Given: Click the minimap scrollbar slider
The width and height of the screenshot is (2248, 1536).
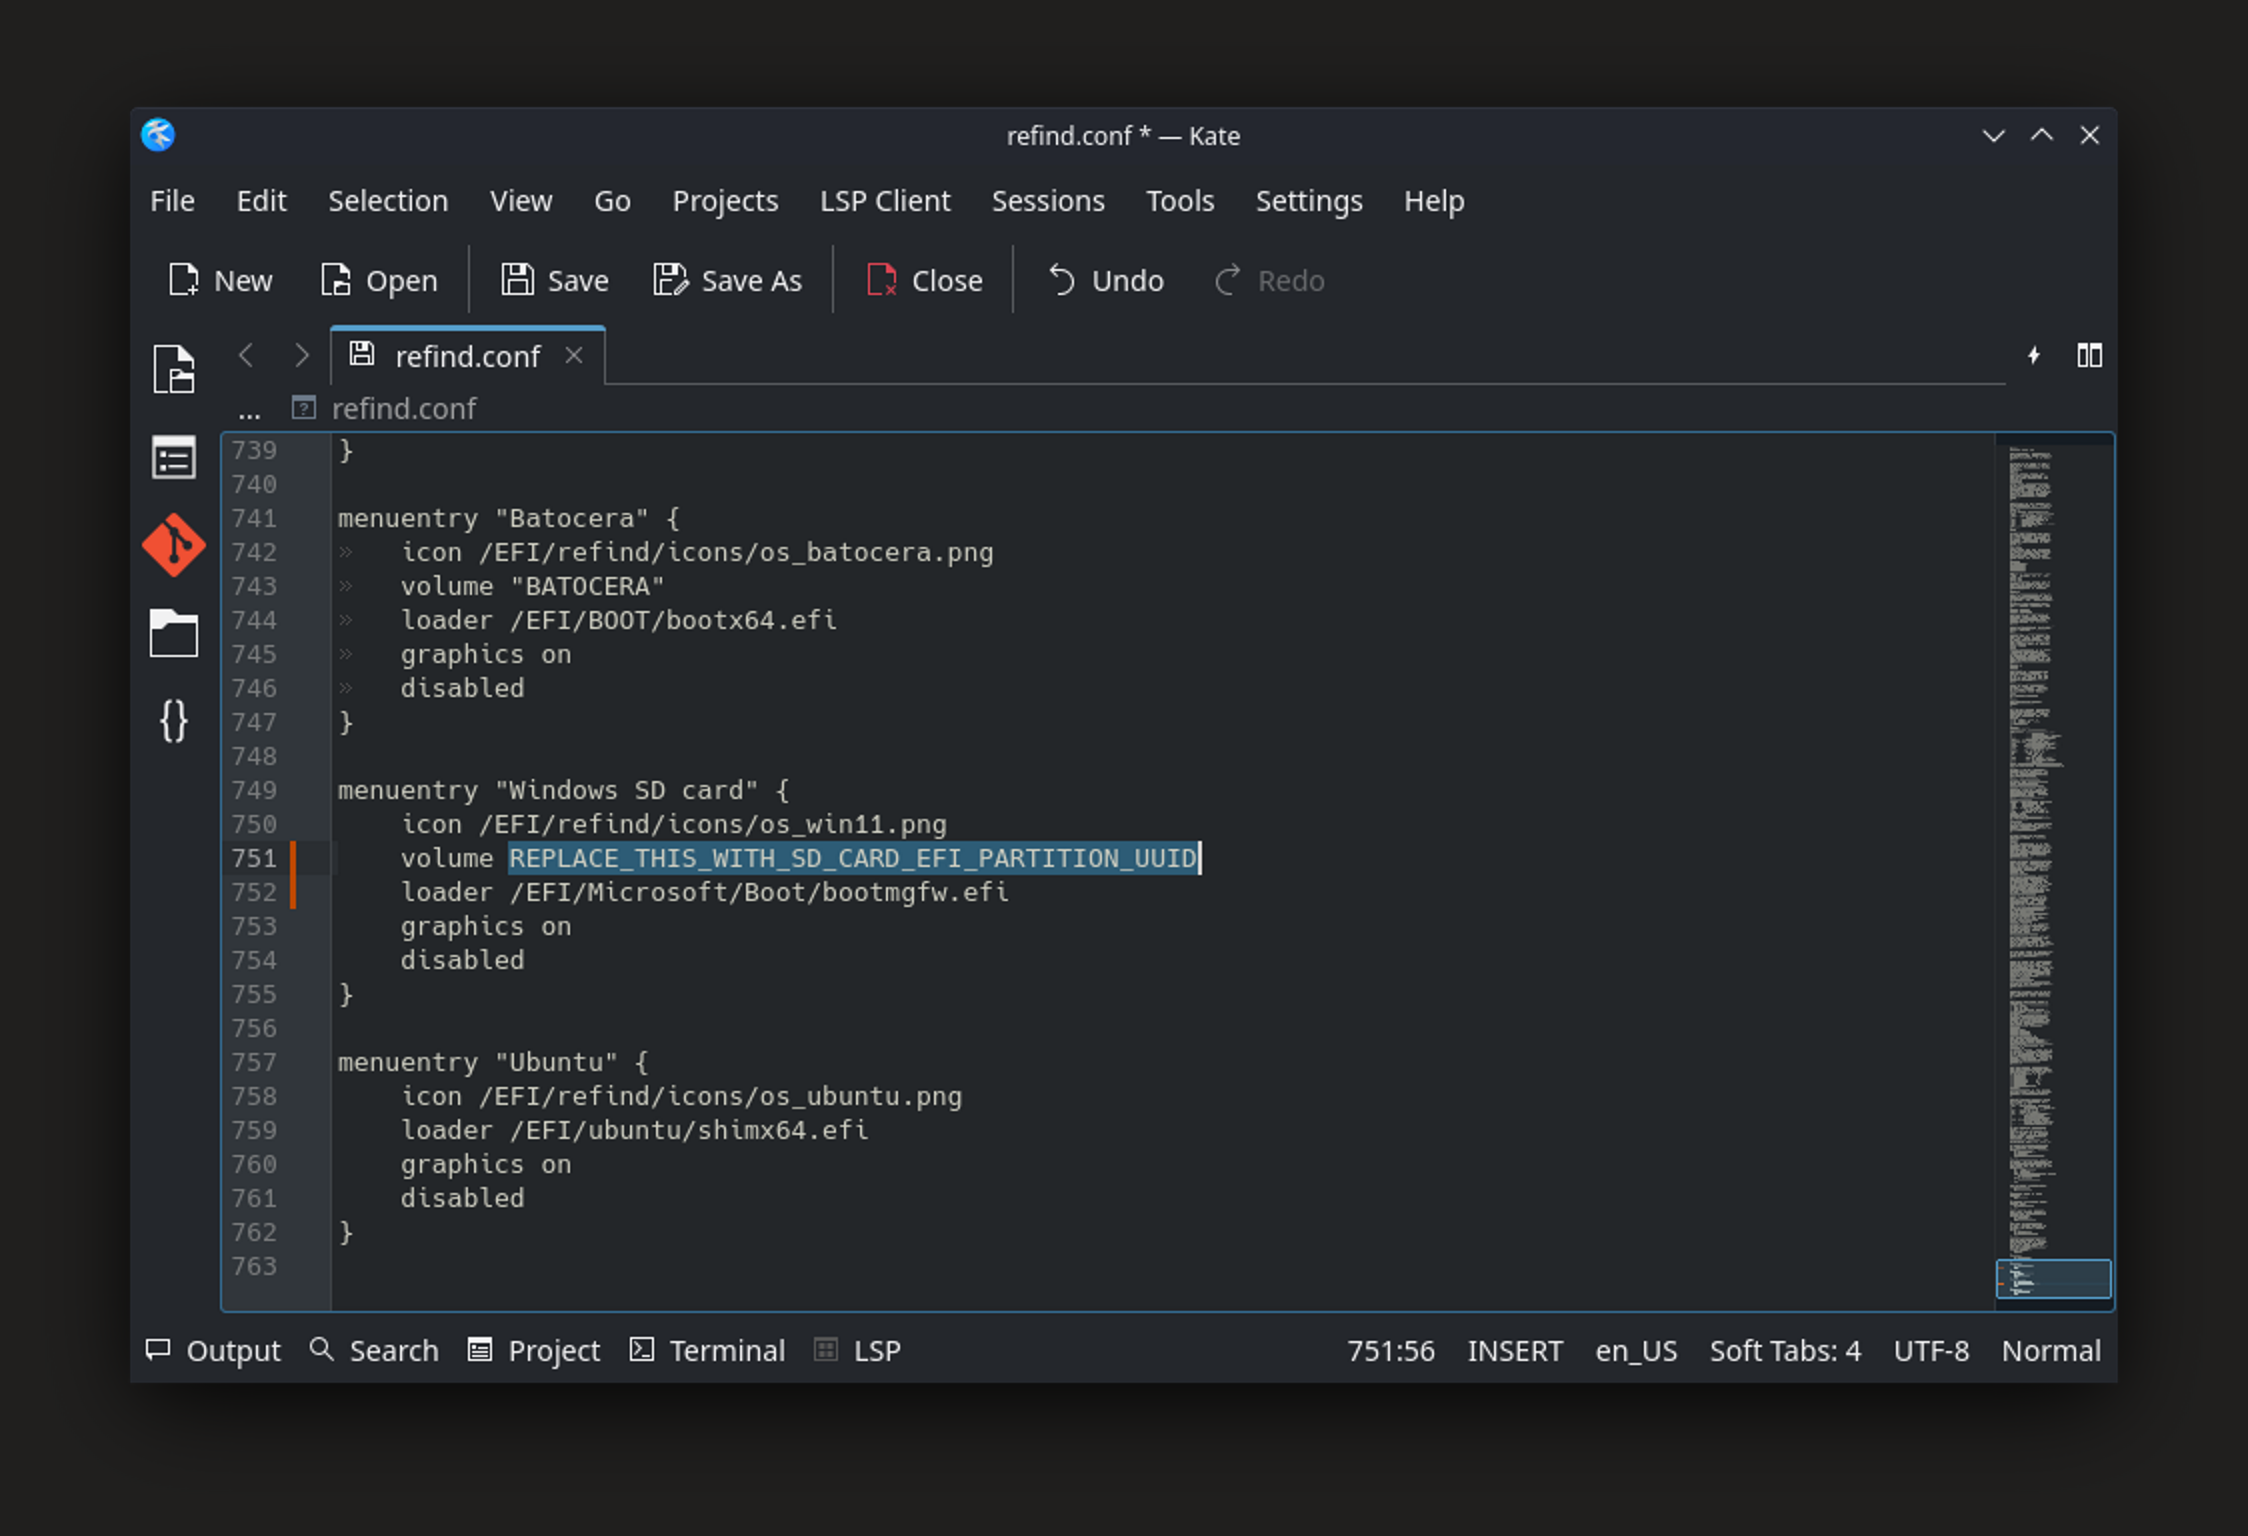Looking at the screenshot, I should pyautogui.click(x=2053, y=1278).
